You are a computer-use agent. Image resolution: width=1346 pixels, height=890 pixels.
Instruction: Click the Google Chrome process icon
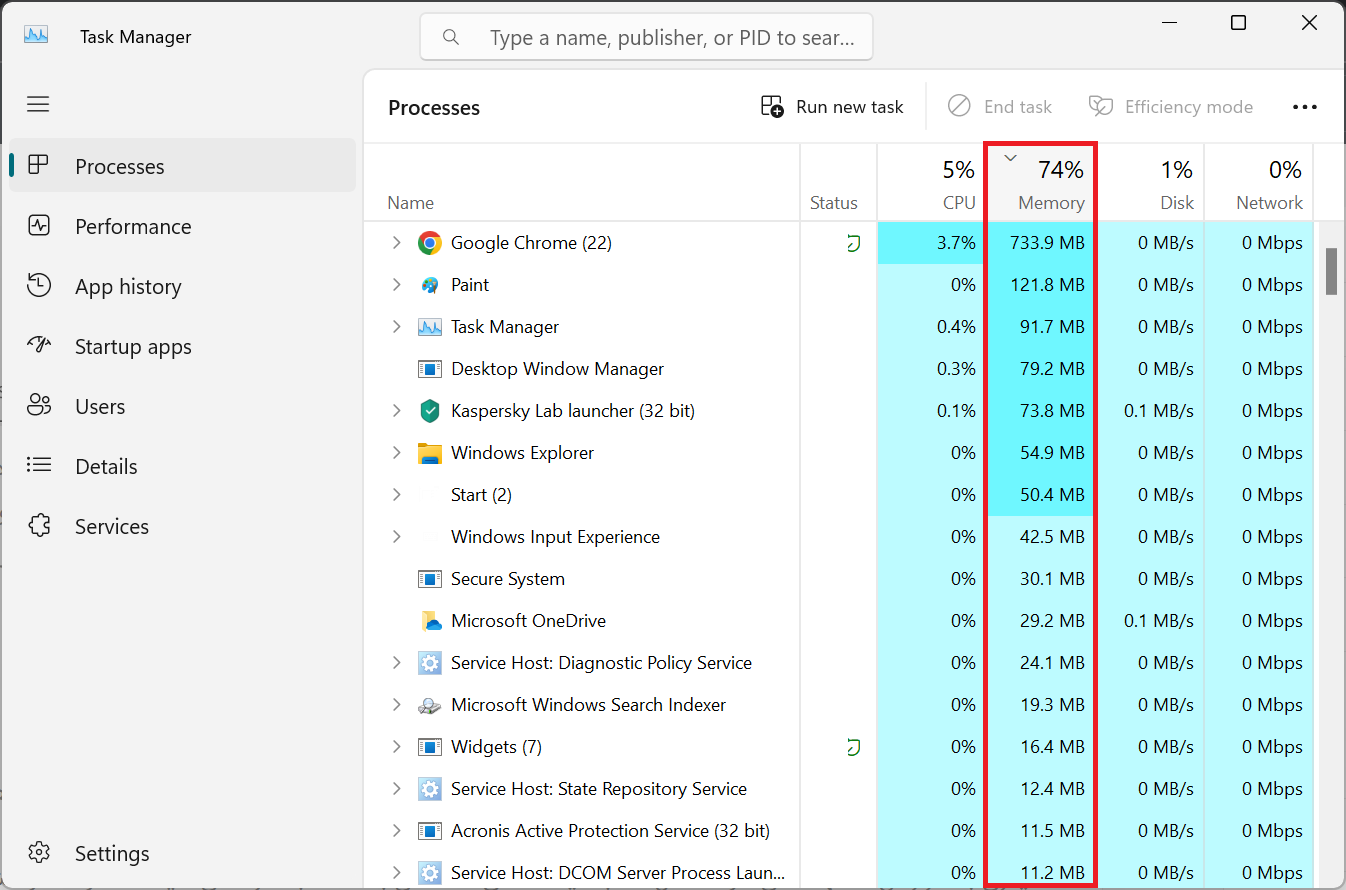[x=430, y=243]
